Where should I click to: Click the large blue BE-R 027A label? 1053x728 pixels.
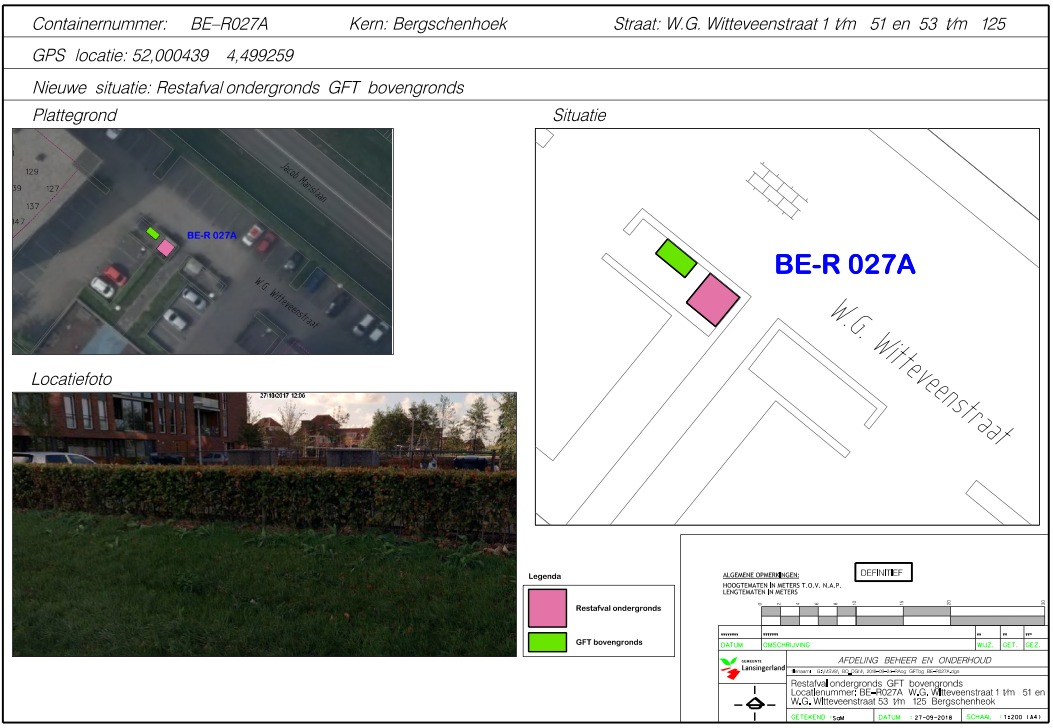845,265
